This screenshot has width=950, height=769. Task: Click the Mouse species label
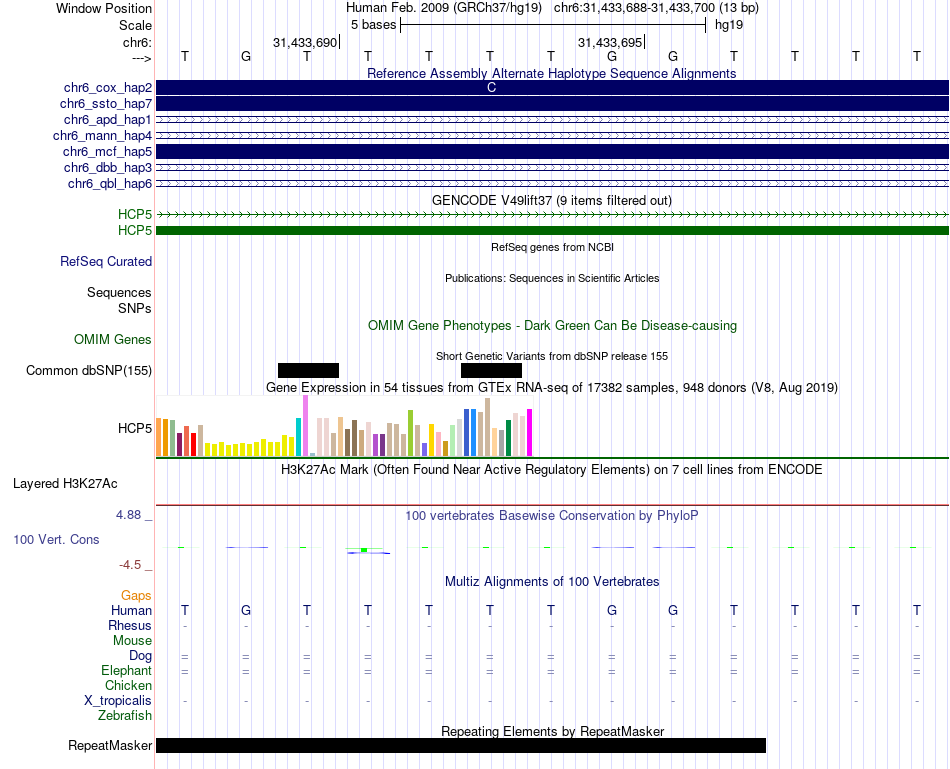[133, 641]
